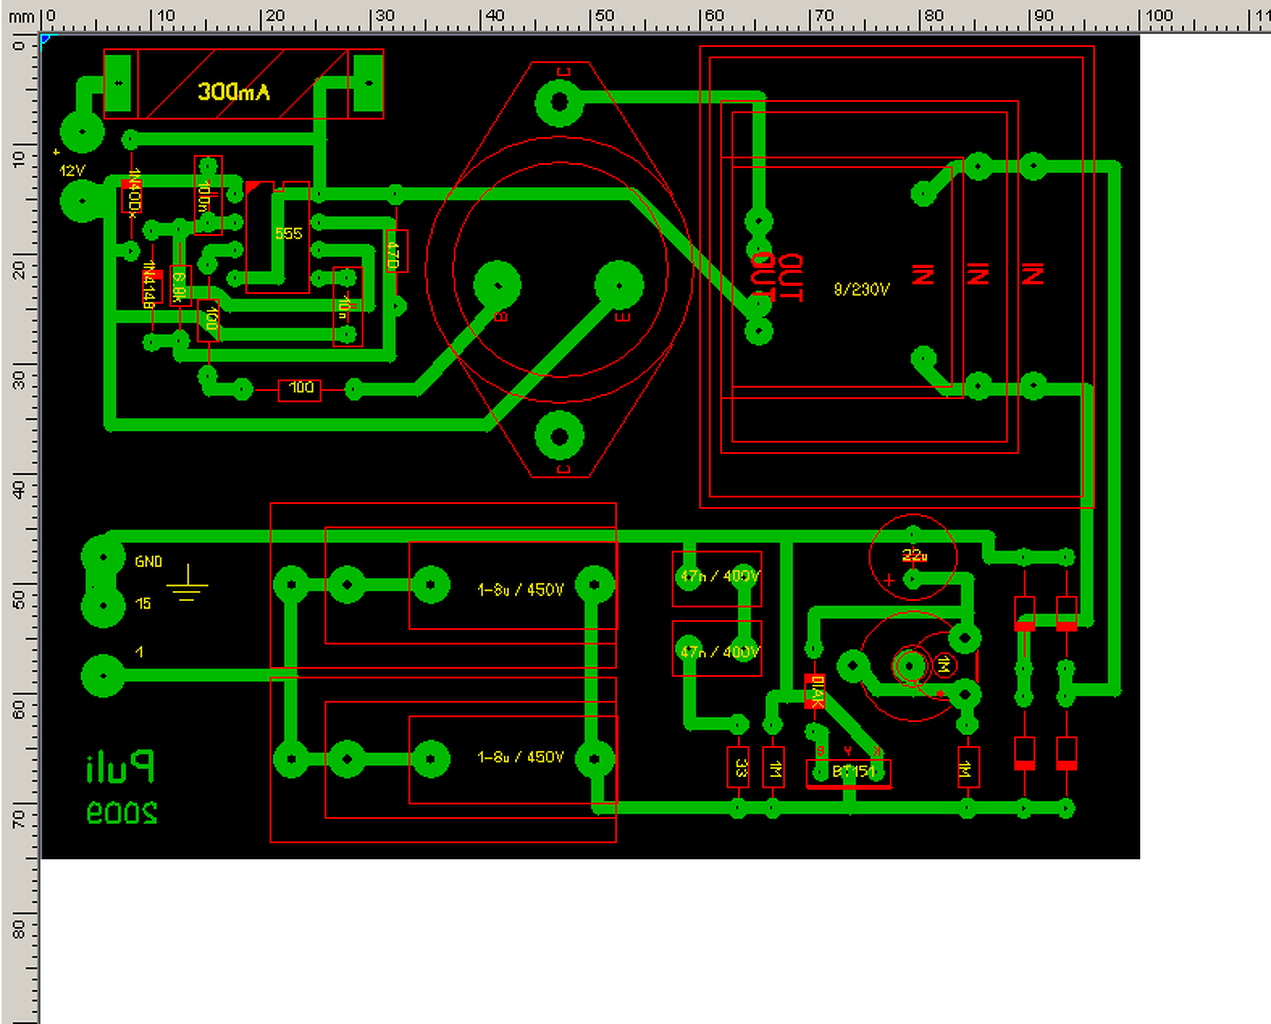Screen dimensions: 1271x1024
Task: Select the upper 1-8u / 450V capacitor label
Action: [520, 590]
